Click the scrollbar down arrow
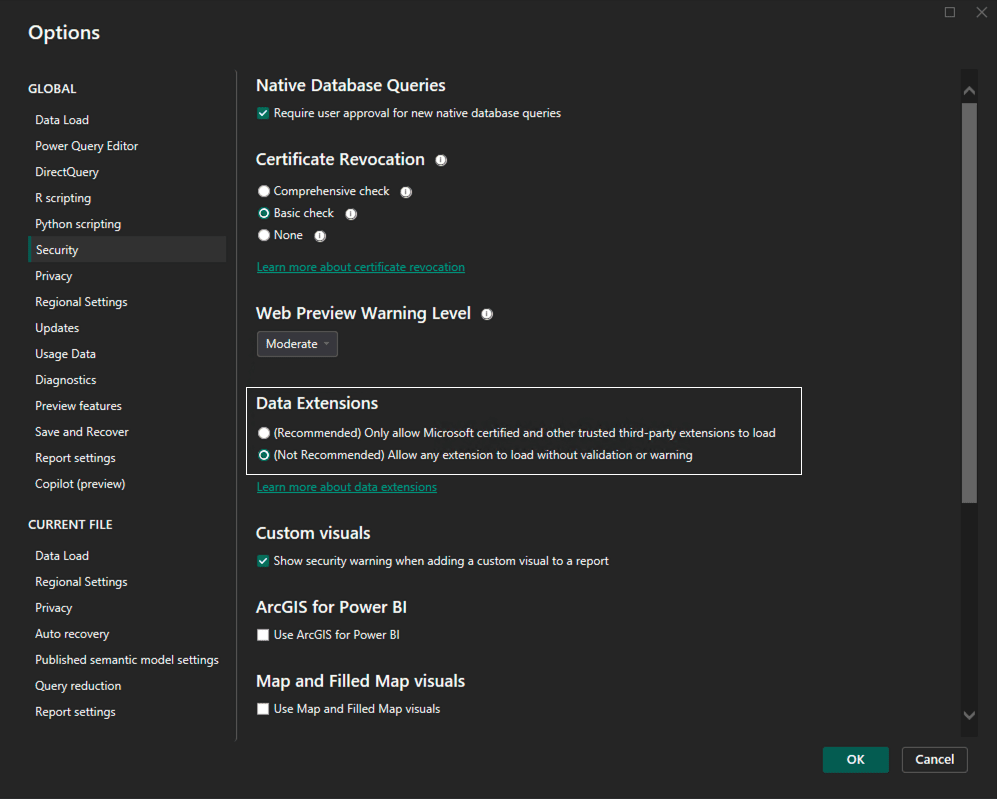This screenshot has width=997, height=799. point(968,715)
